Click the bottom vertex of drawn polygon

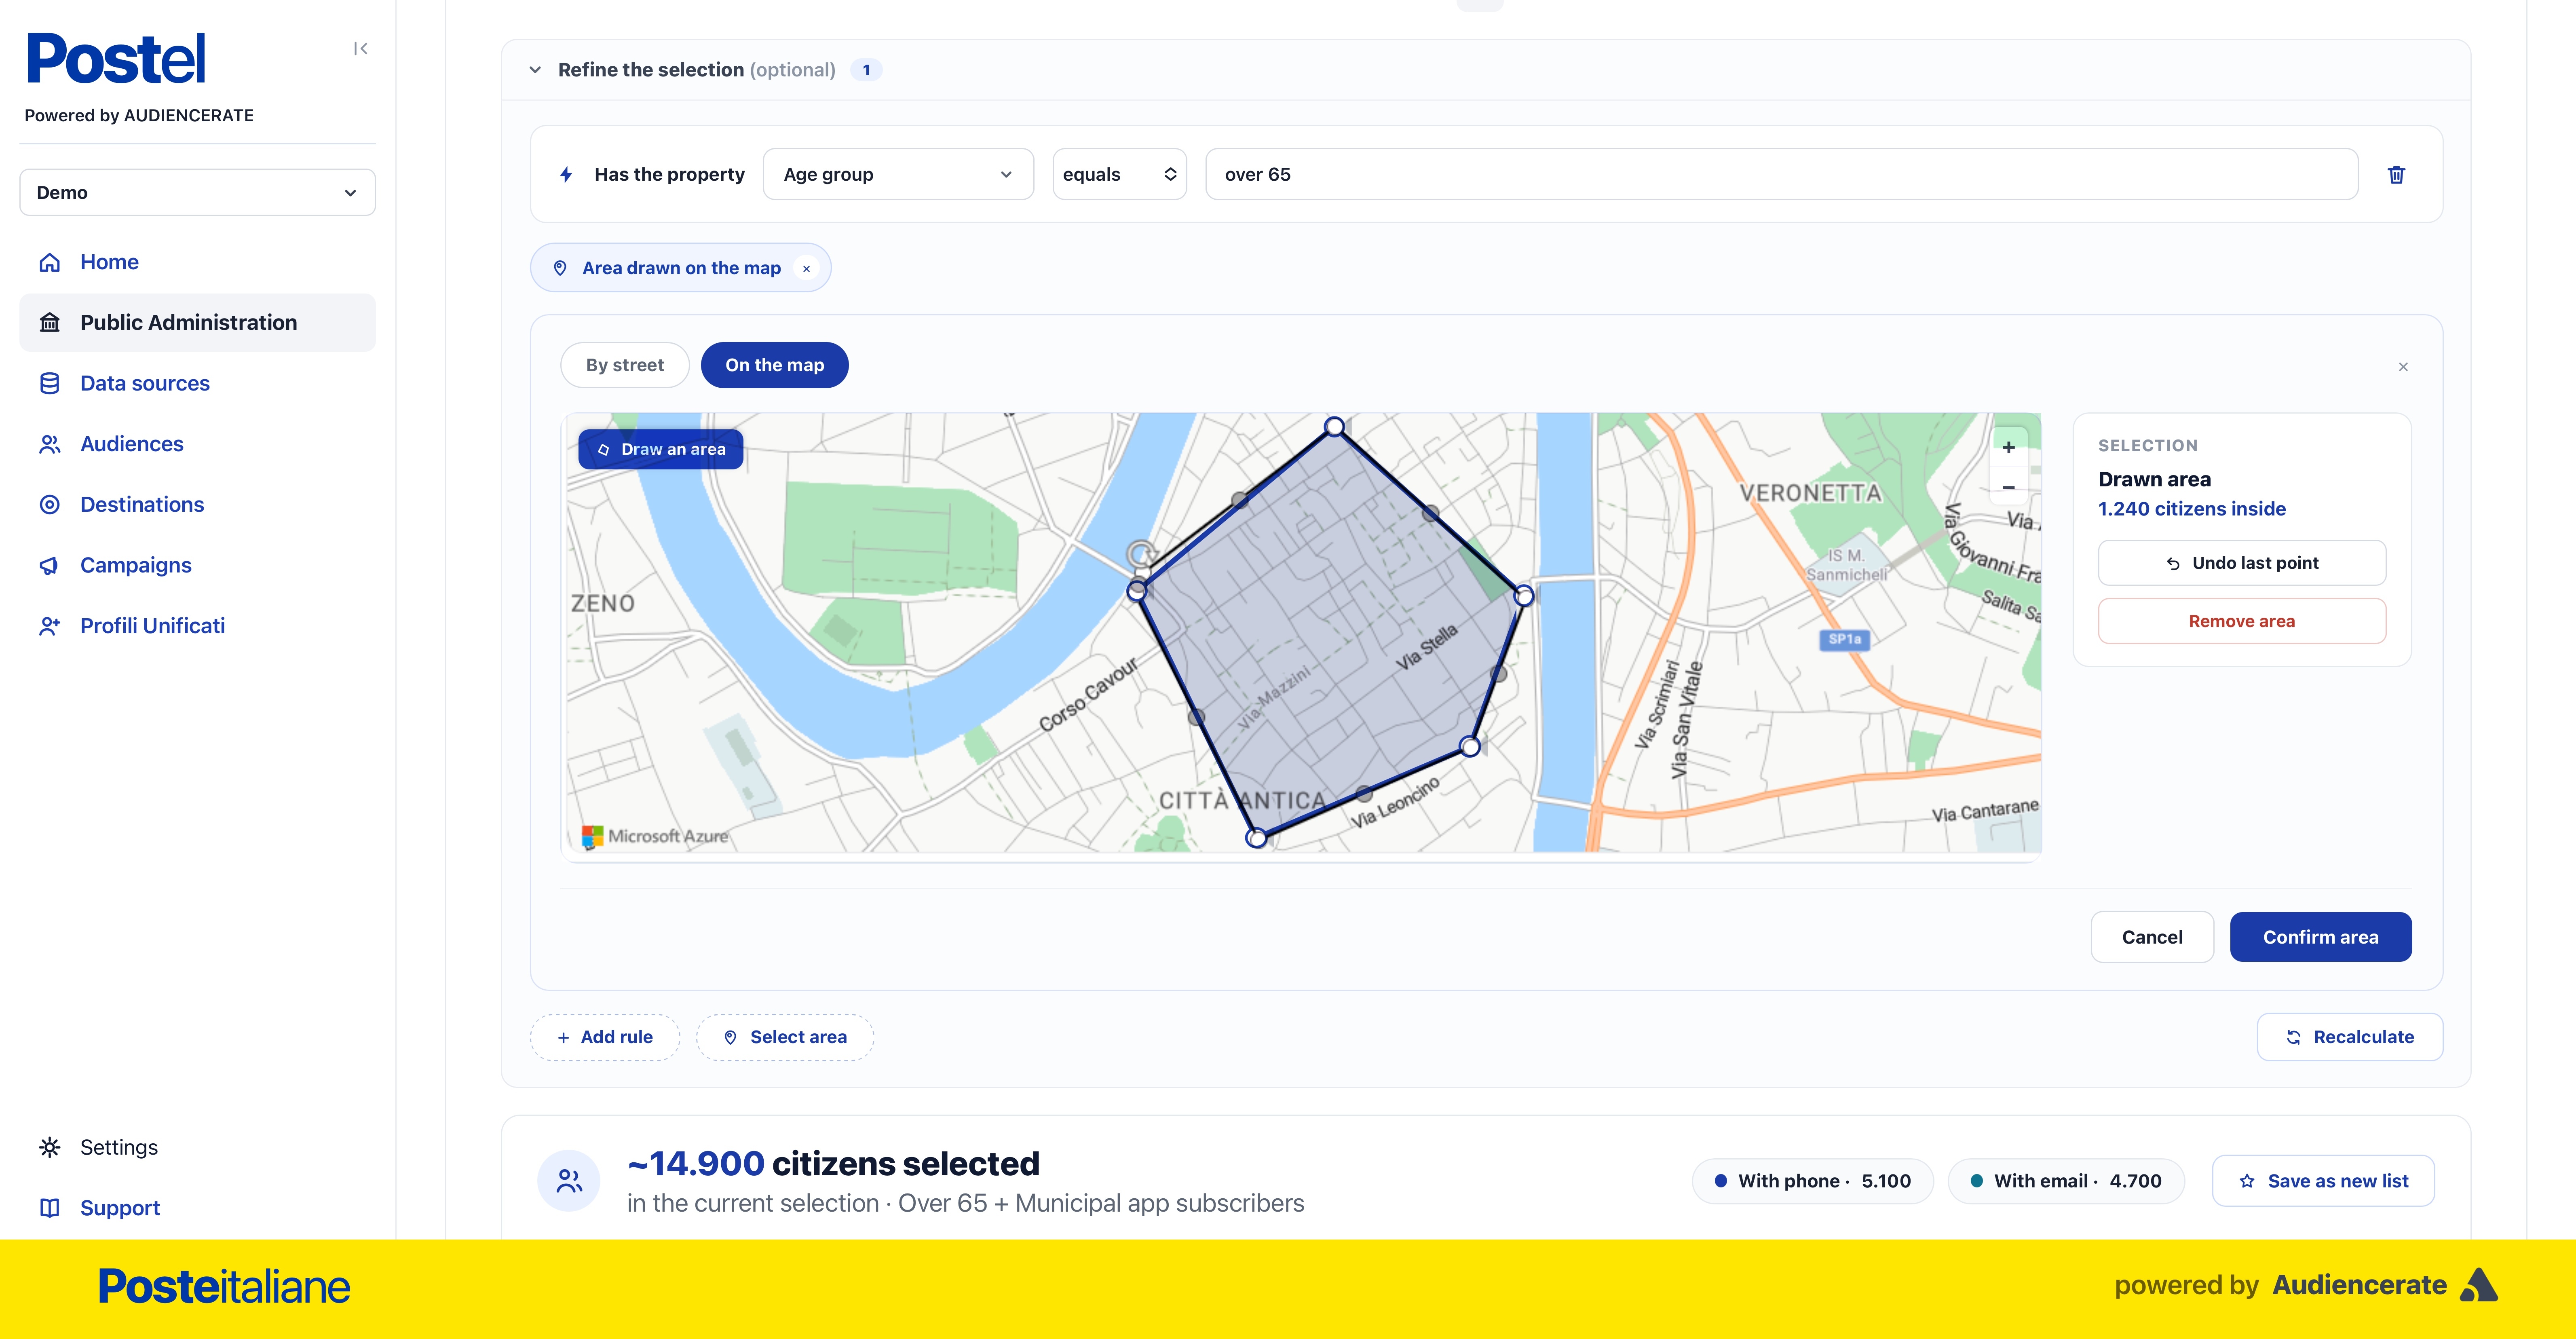[1256, 838]
